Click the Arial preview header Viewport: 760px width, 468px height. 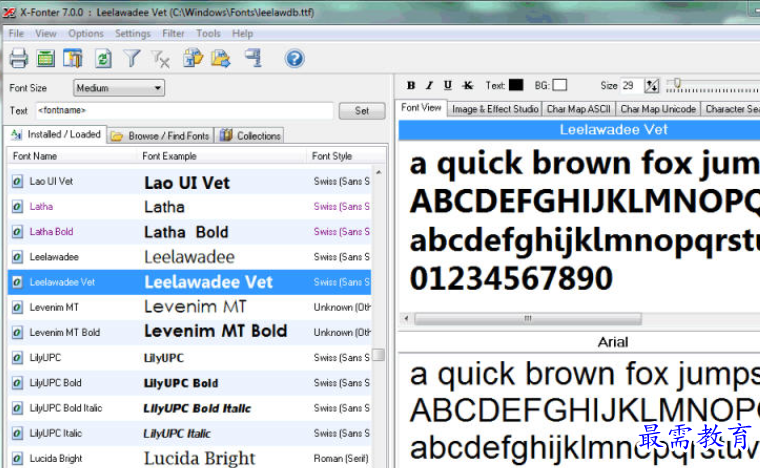pyautogui.click(x=579, y=342)
